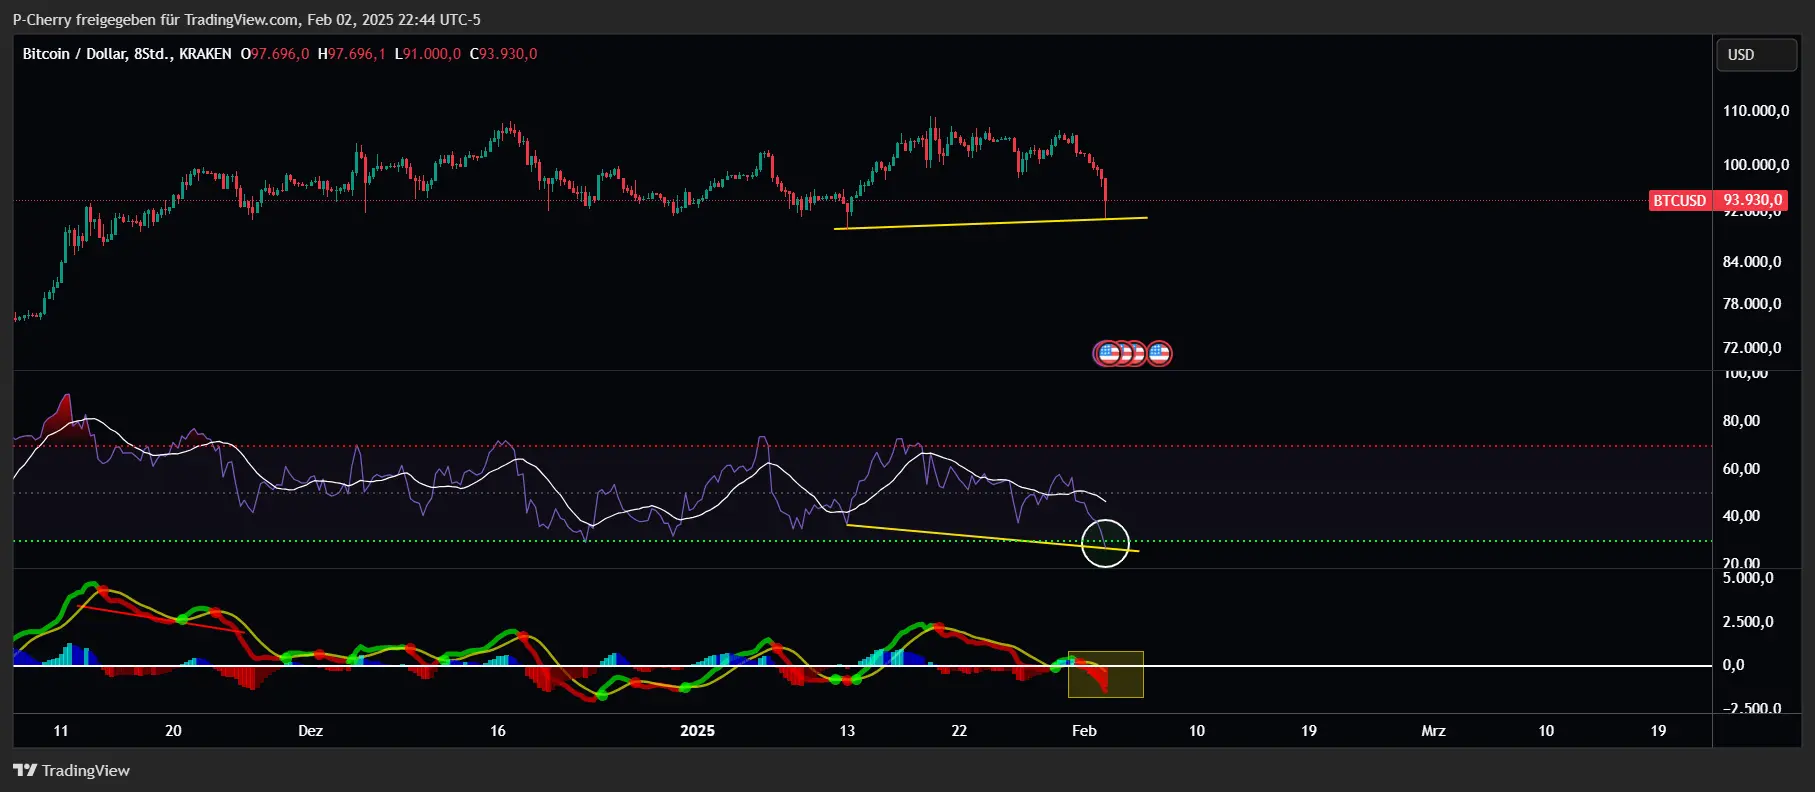Click the USD currency button
Screen dimensions: 1815x792
[1756, 55]
